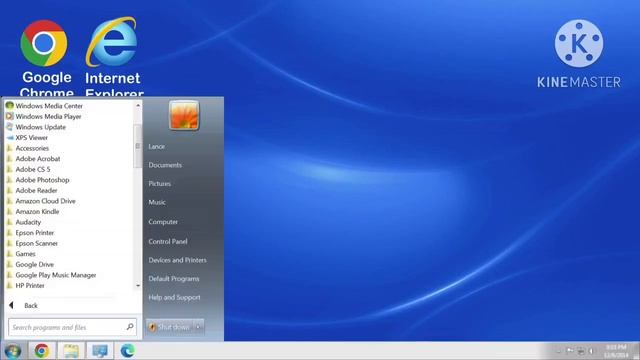Open Help and Support

[174, 298]
